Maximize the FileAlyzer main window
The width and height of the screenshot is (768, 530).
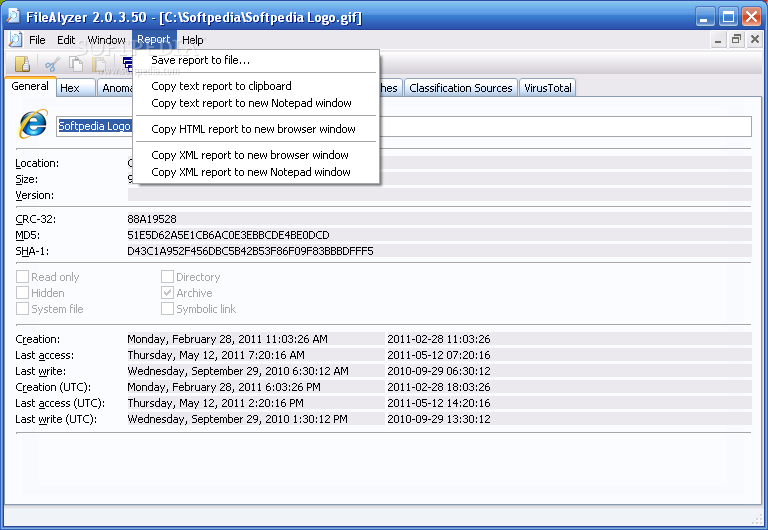[x=728, y=17]
